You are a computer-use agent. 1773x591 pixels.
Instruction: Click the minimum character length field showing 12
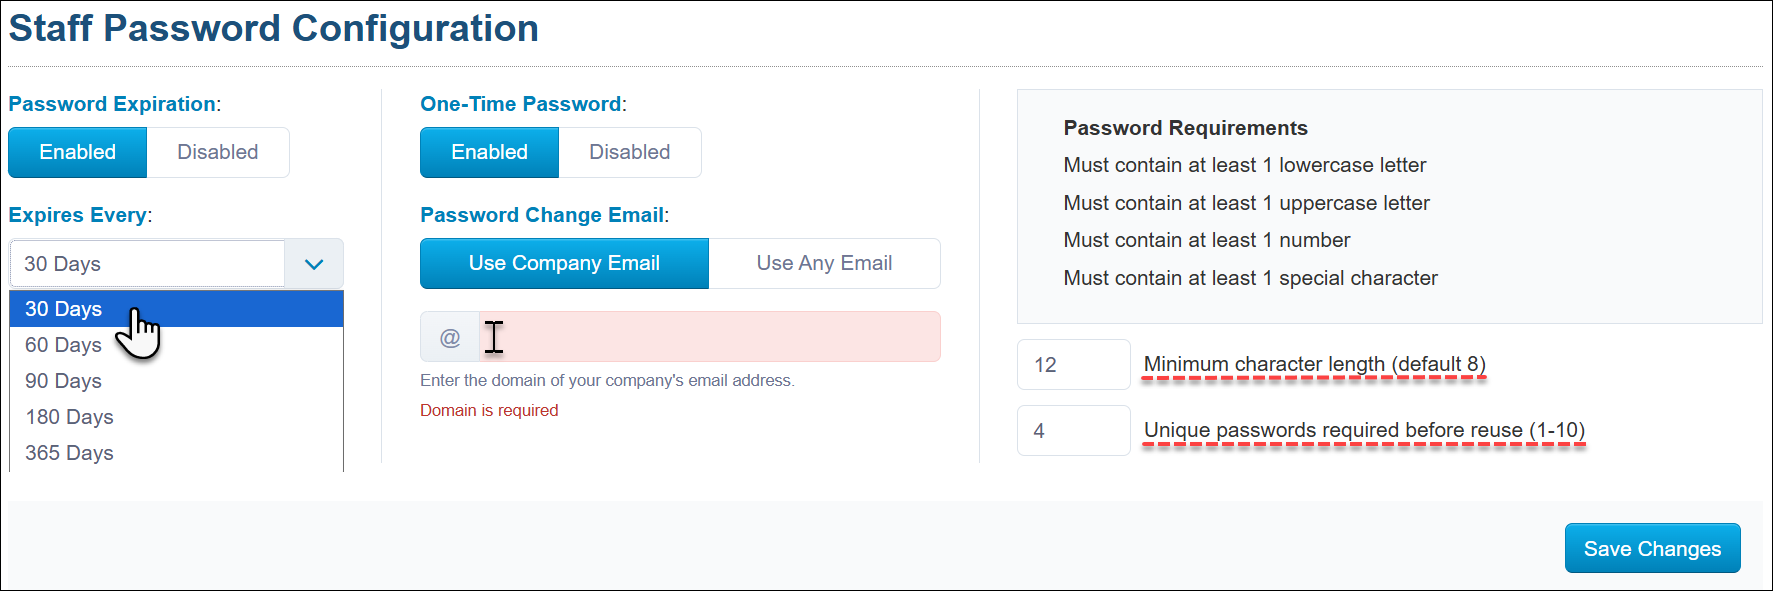1073,364
